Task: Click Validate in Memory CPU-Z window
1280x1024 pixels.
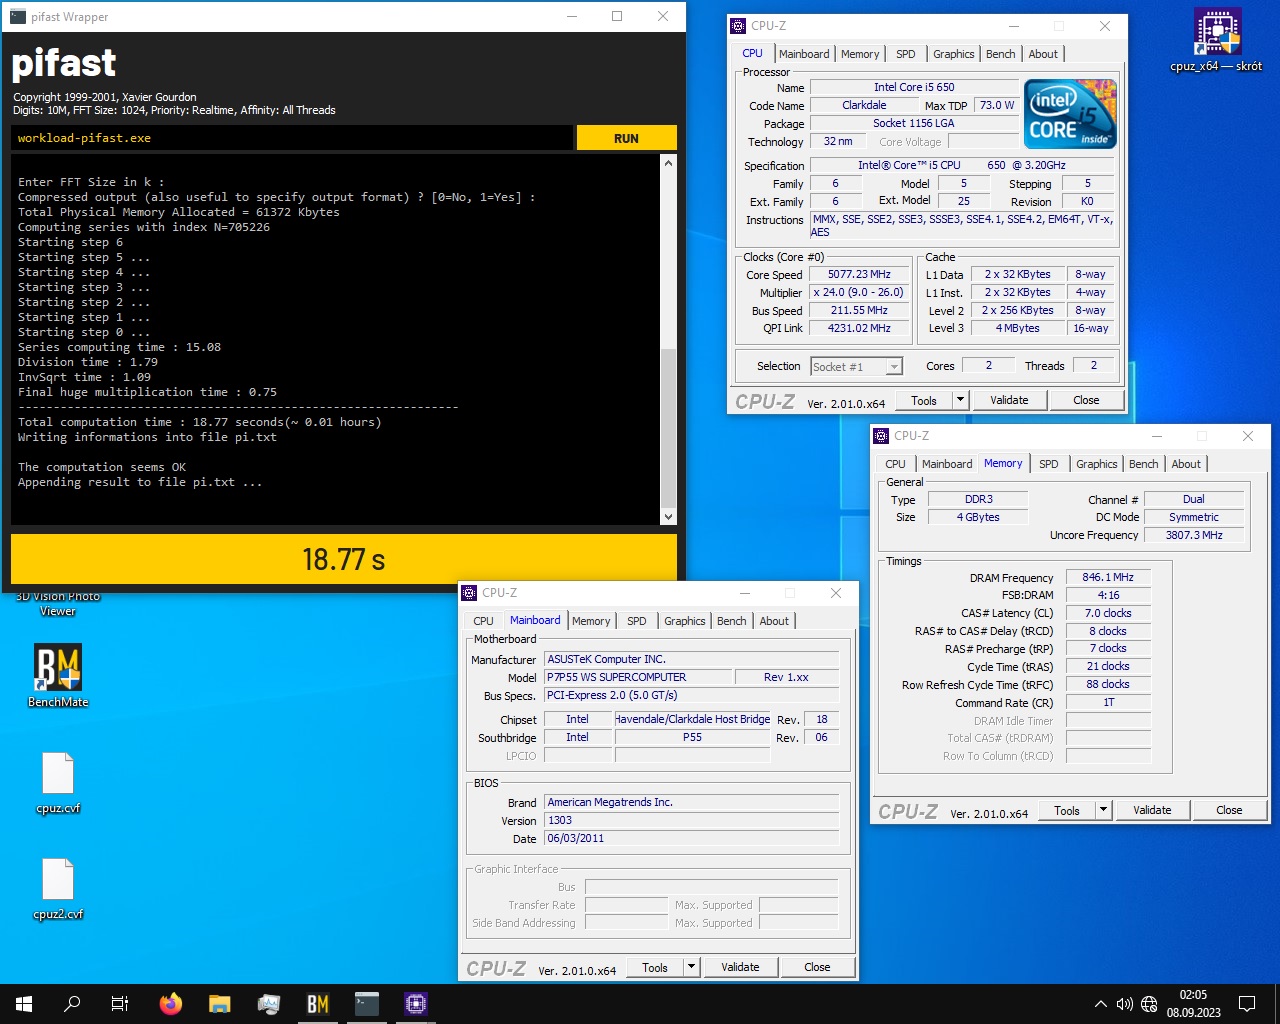Action: pyautogui.click(x=1152, y=810)
